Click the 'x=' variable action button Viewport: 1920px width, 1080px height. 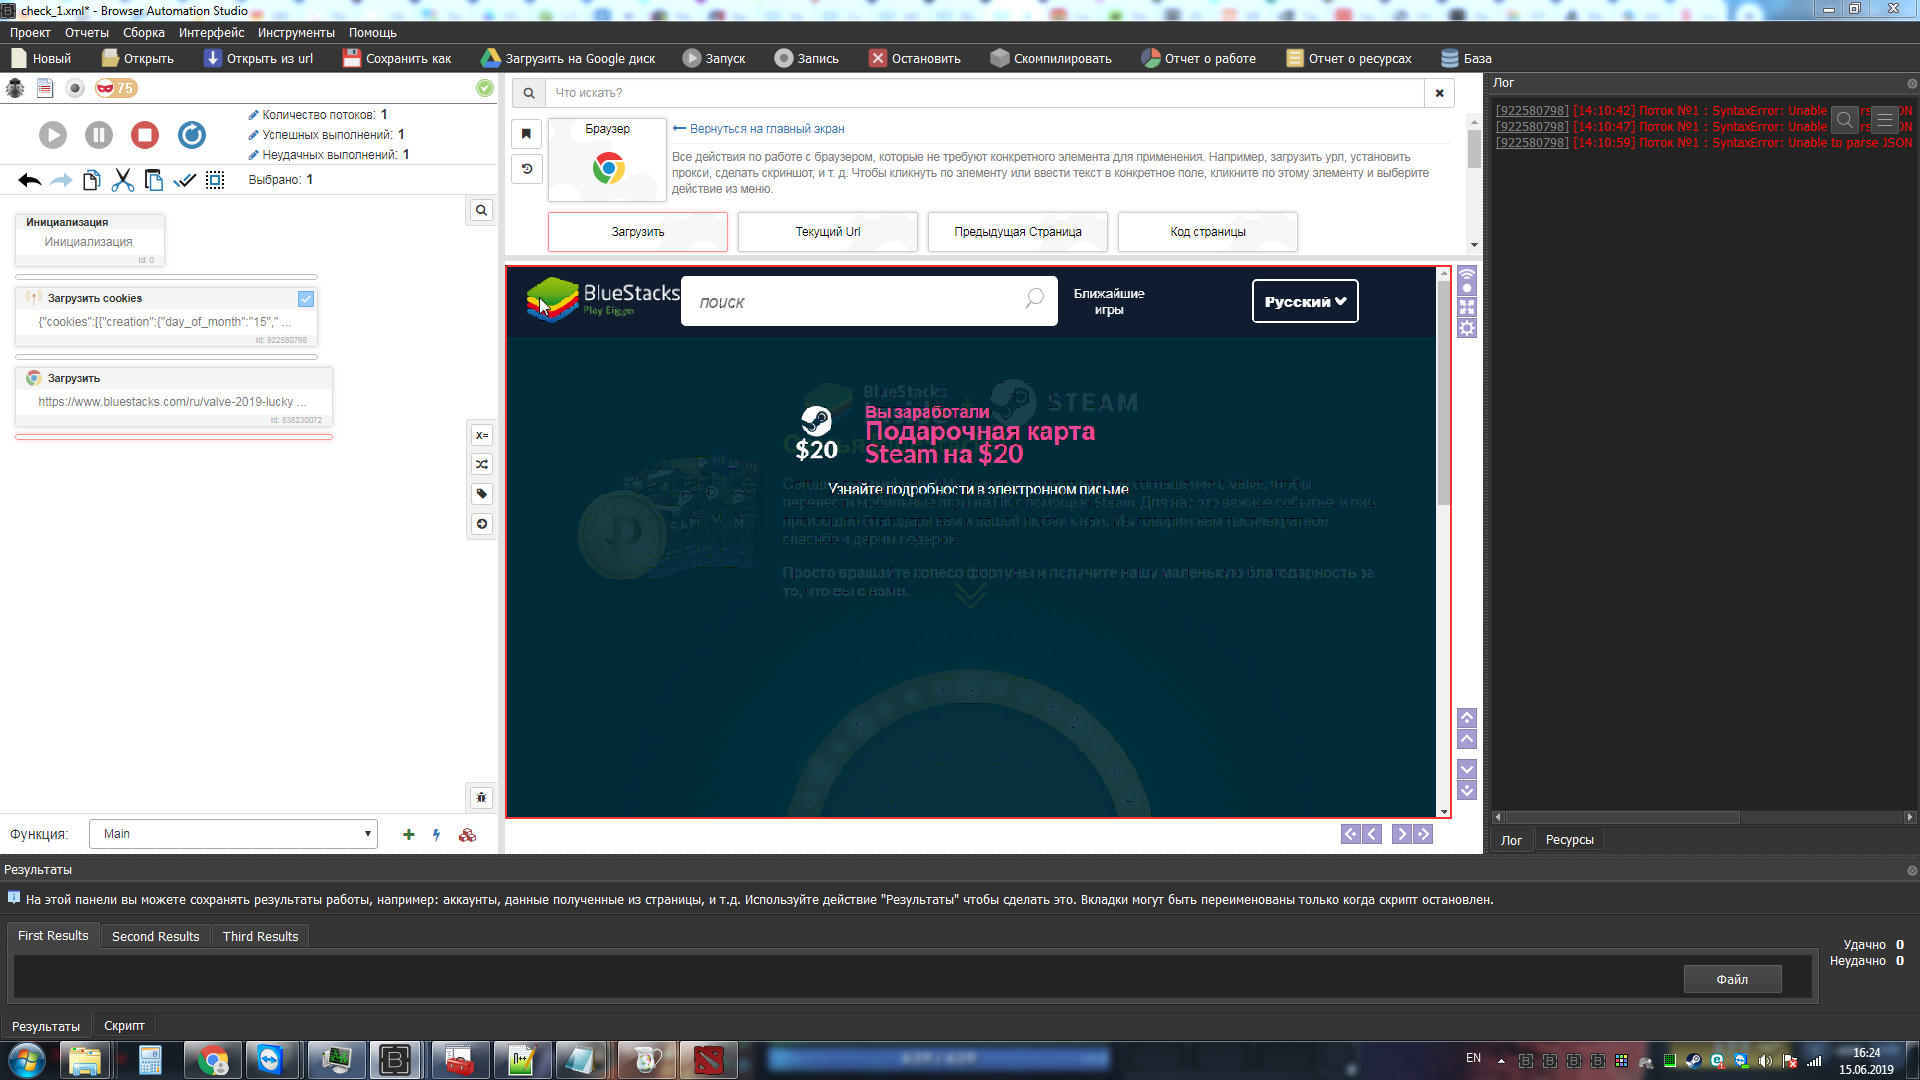click(x=482, y=435)
